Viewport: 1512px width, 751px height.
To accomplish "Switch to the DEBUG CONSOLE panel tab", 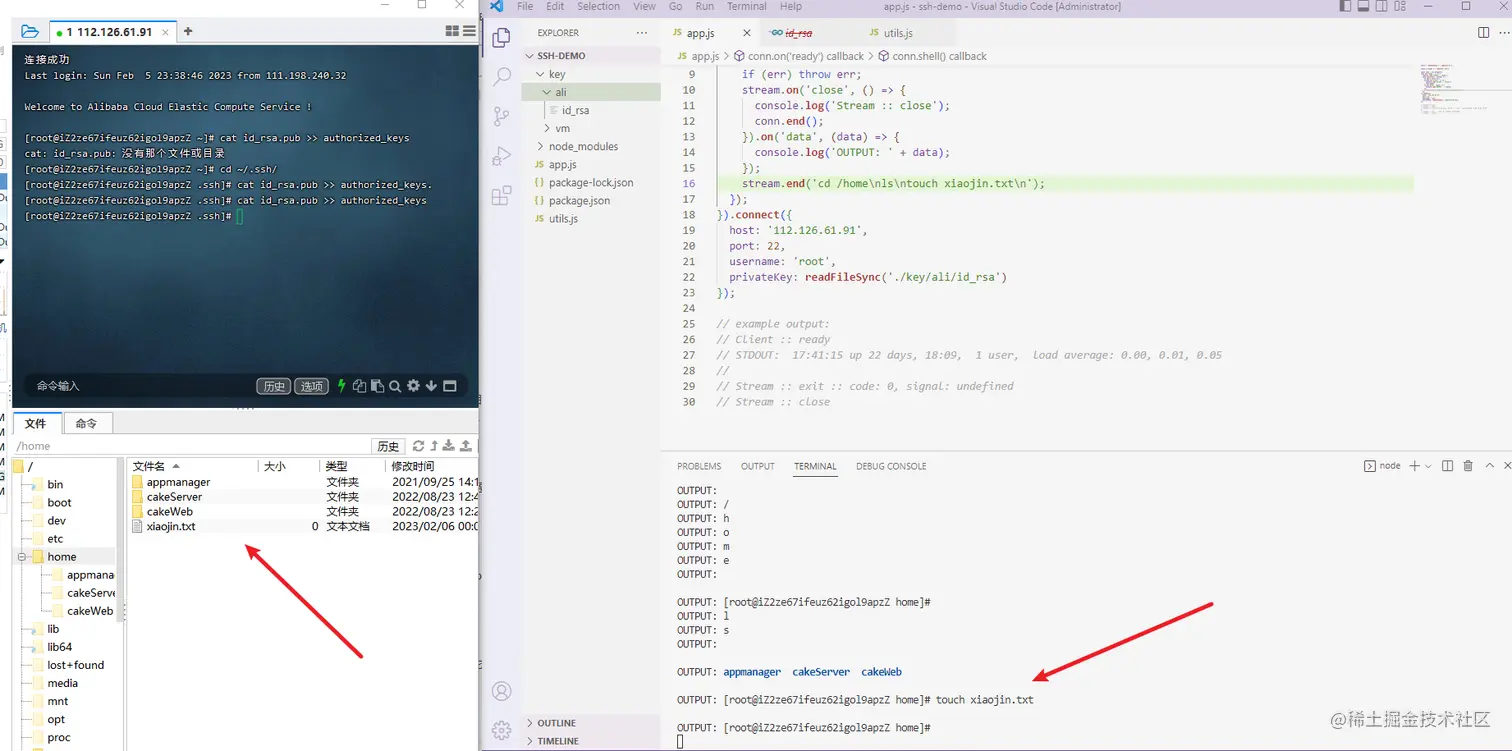I will 891,466.
